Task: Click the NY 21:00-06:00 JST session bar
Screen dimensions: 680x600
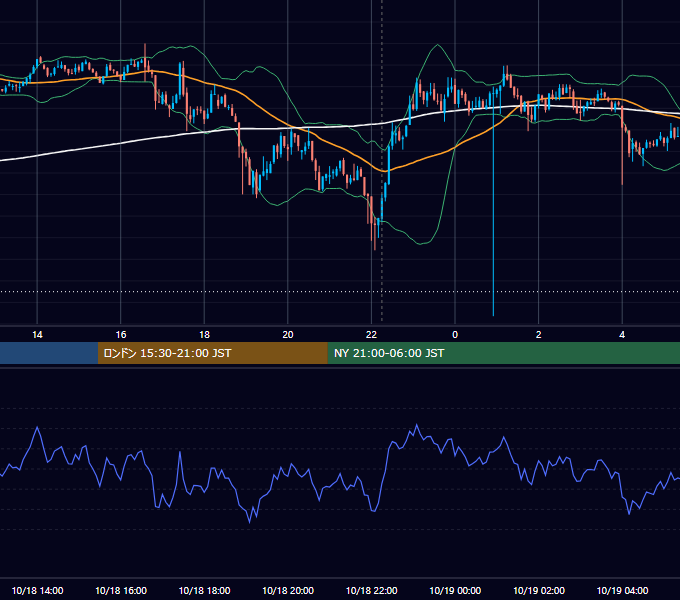Action: click(x=503, y=353)
